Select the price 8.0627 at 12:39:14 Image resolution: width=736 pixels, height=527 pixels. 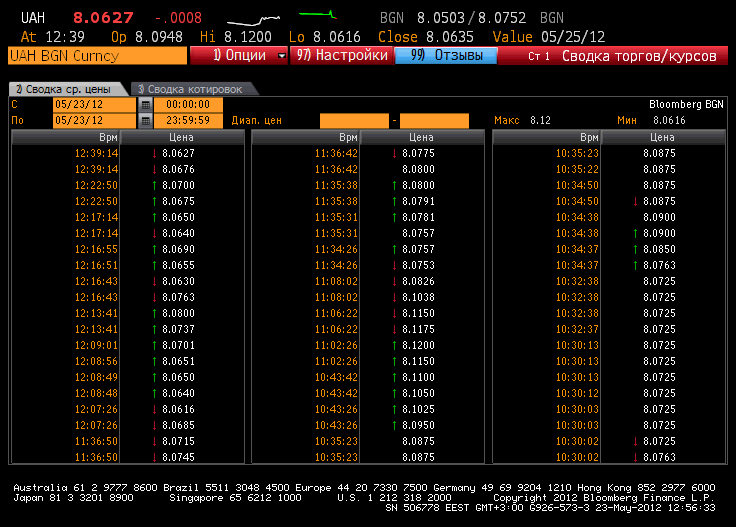[178, 153]
